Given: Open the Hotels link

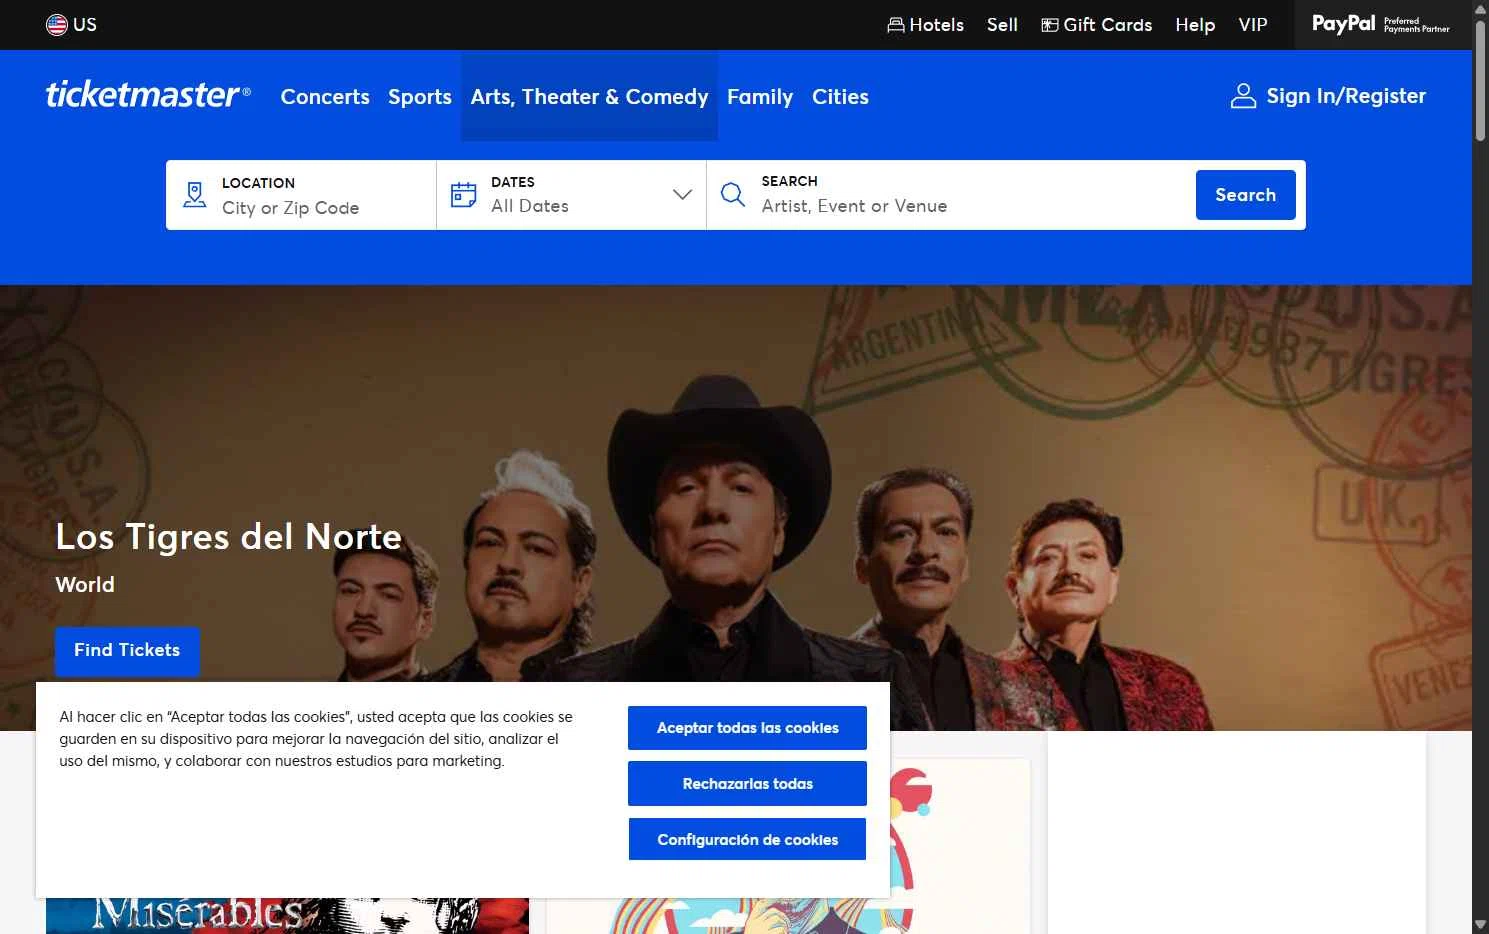Looking at the screenshot, I should 937,25.
